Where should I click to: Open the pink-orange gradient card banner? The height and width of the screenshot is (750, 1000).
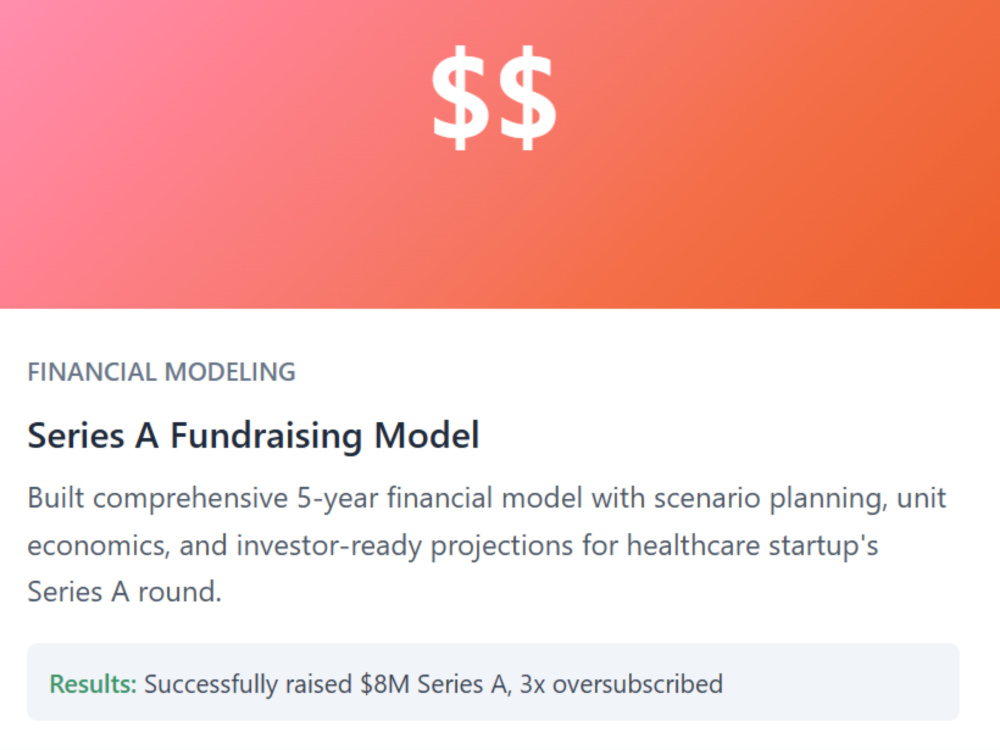tap(500, 154)
